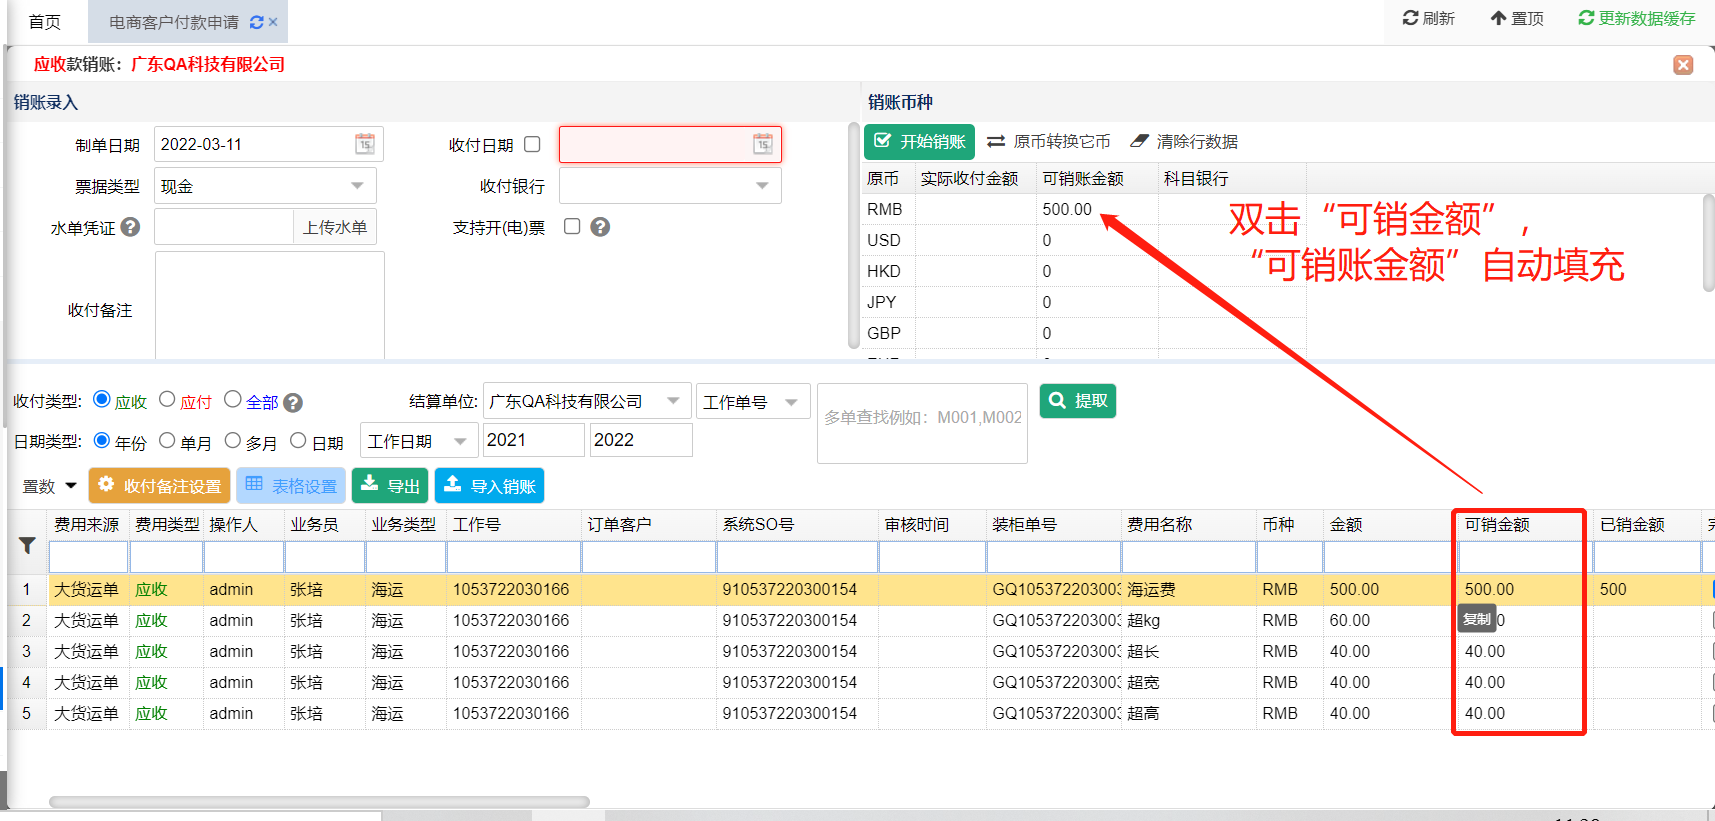Click 清除行数据 eraser tool

1184,142
